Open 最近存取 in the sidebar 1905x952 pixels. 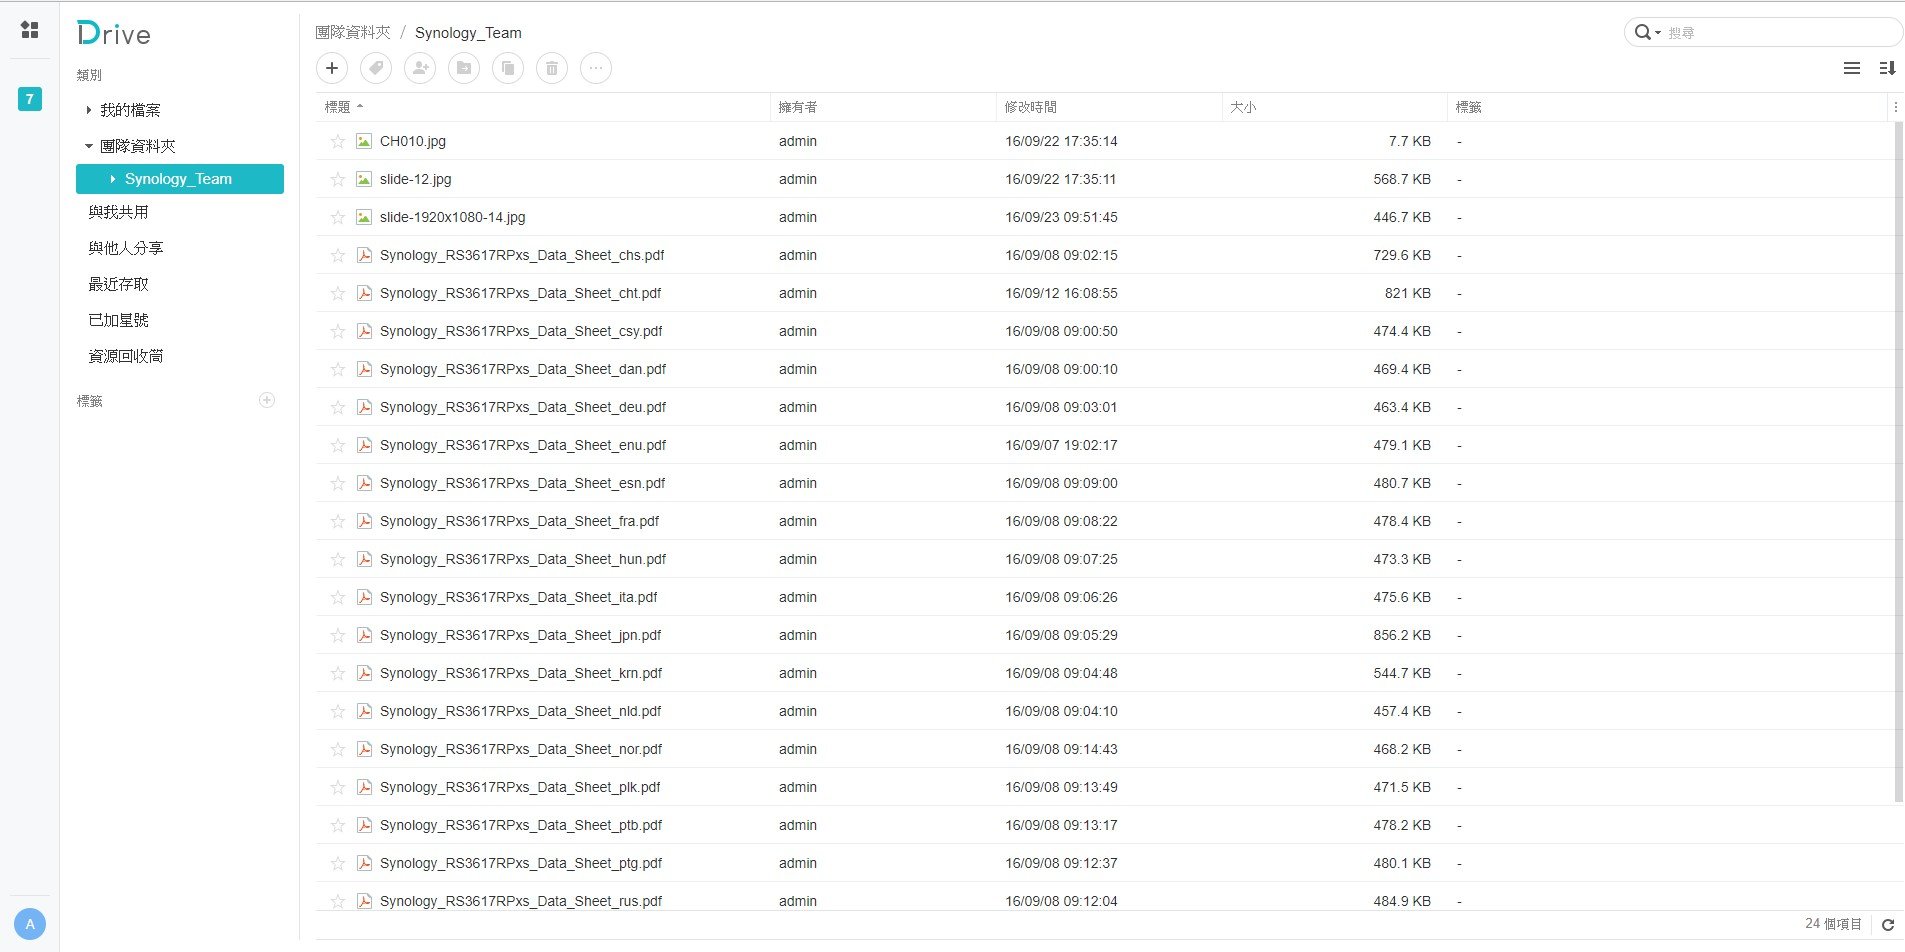[x=118, y=284]
